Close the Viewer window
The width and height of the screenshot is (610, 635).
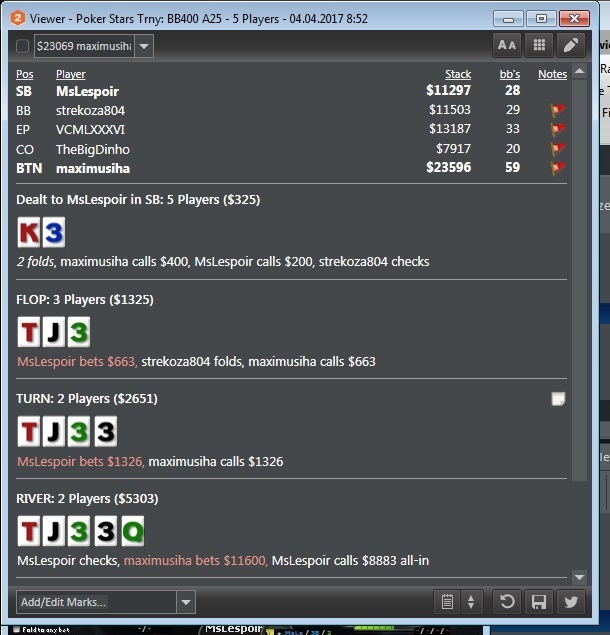[x=574, y=19]
